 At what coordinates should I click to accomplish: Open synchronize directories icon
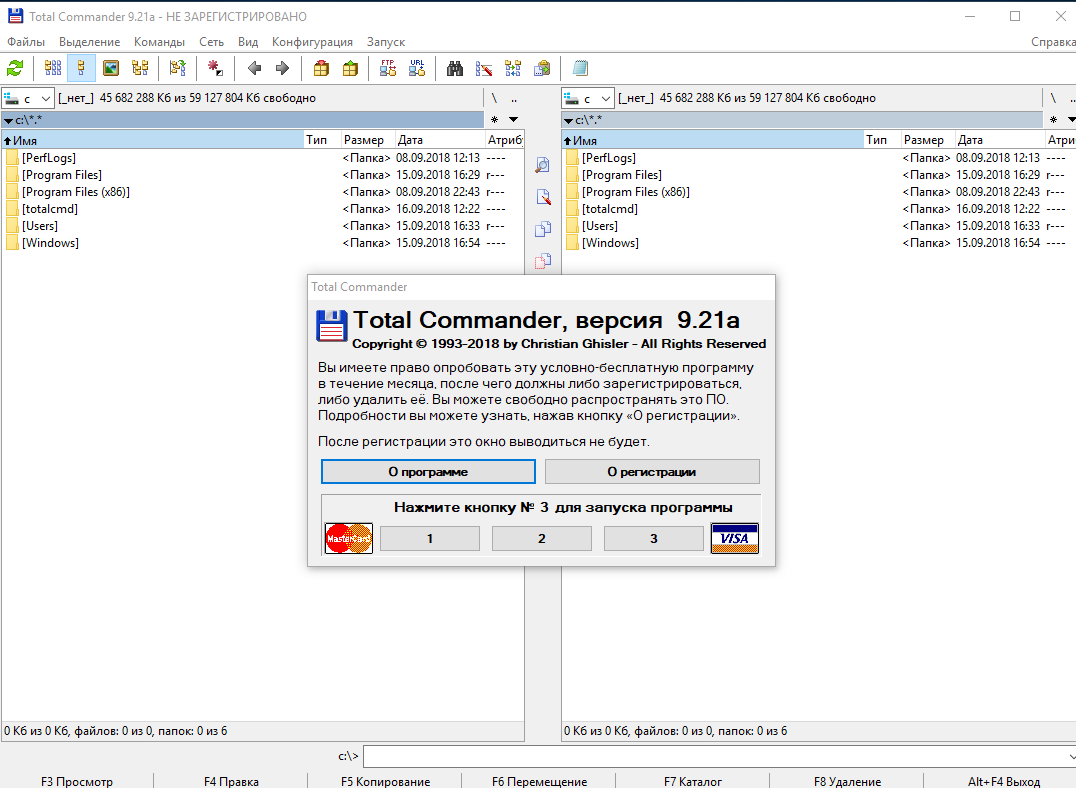point(513,68)
